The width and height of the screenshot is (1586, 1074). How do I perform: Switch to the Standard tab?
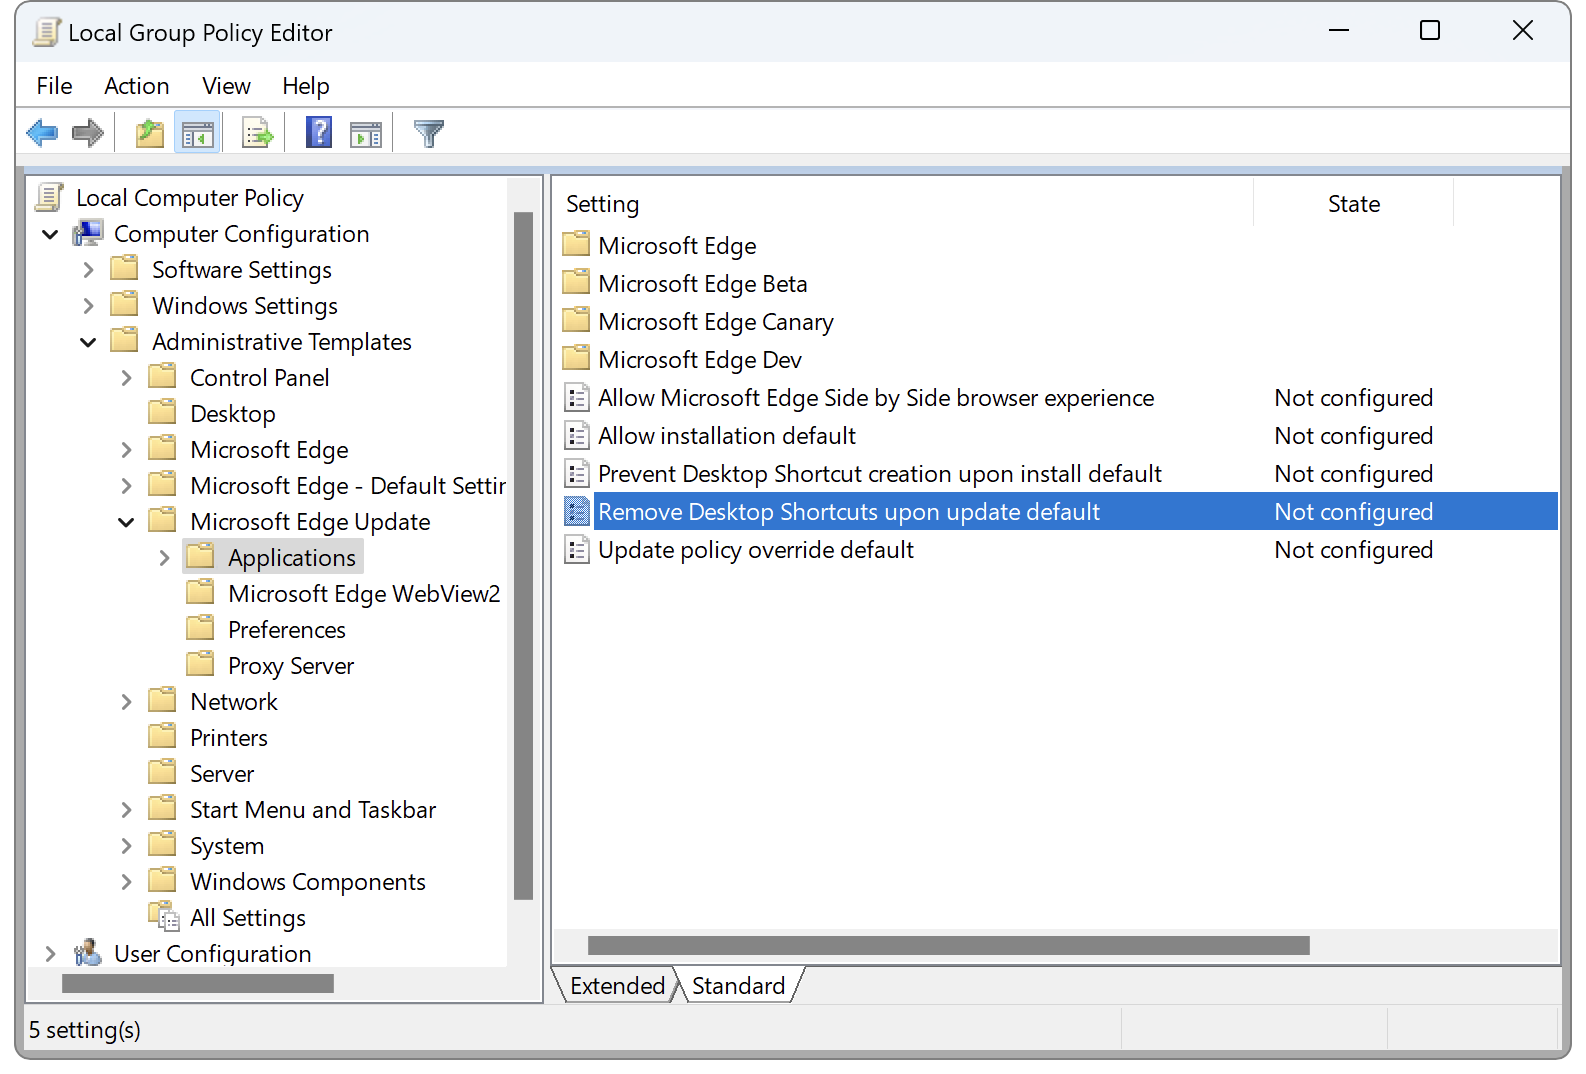click(738, 985)
